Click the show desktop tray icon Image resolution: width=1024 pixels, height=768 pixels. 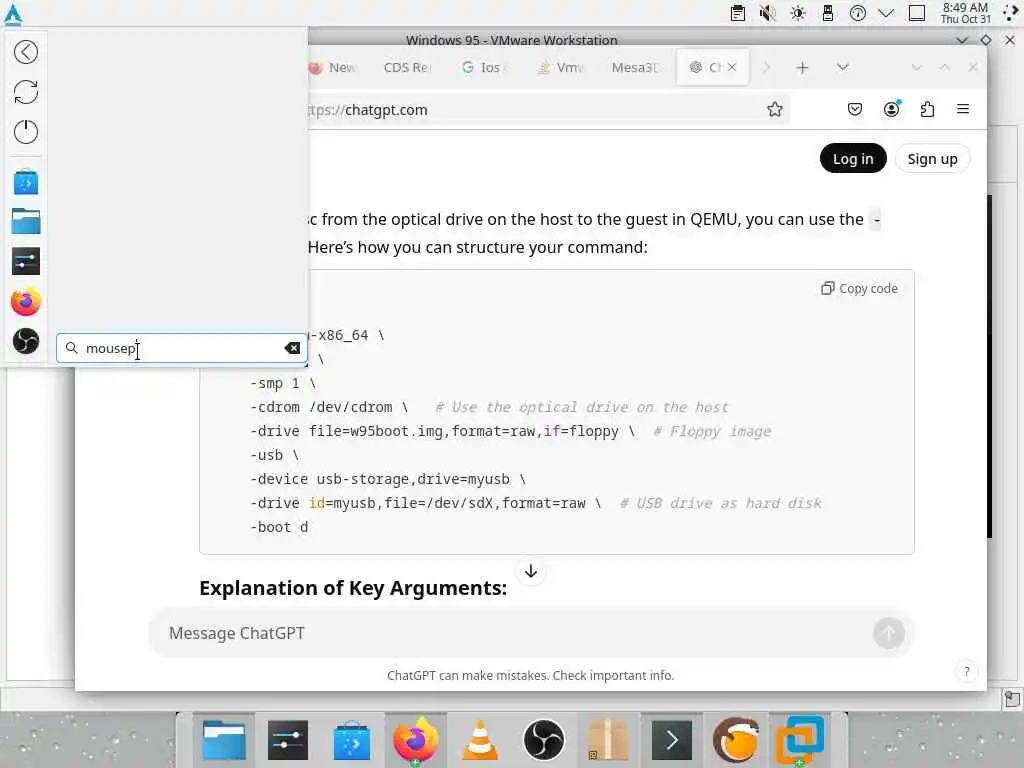(917, 13)
